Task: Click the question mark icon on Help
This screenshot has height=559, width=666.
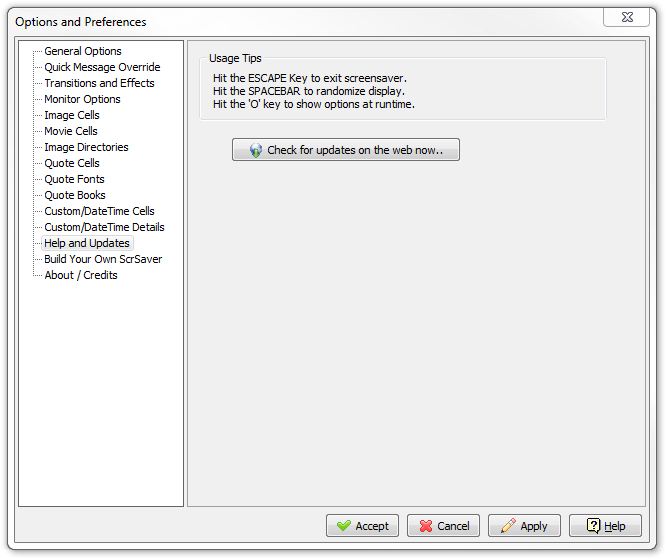Action: tap(592, 526)
